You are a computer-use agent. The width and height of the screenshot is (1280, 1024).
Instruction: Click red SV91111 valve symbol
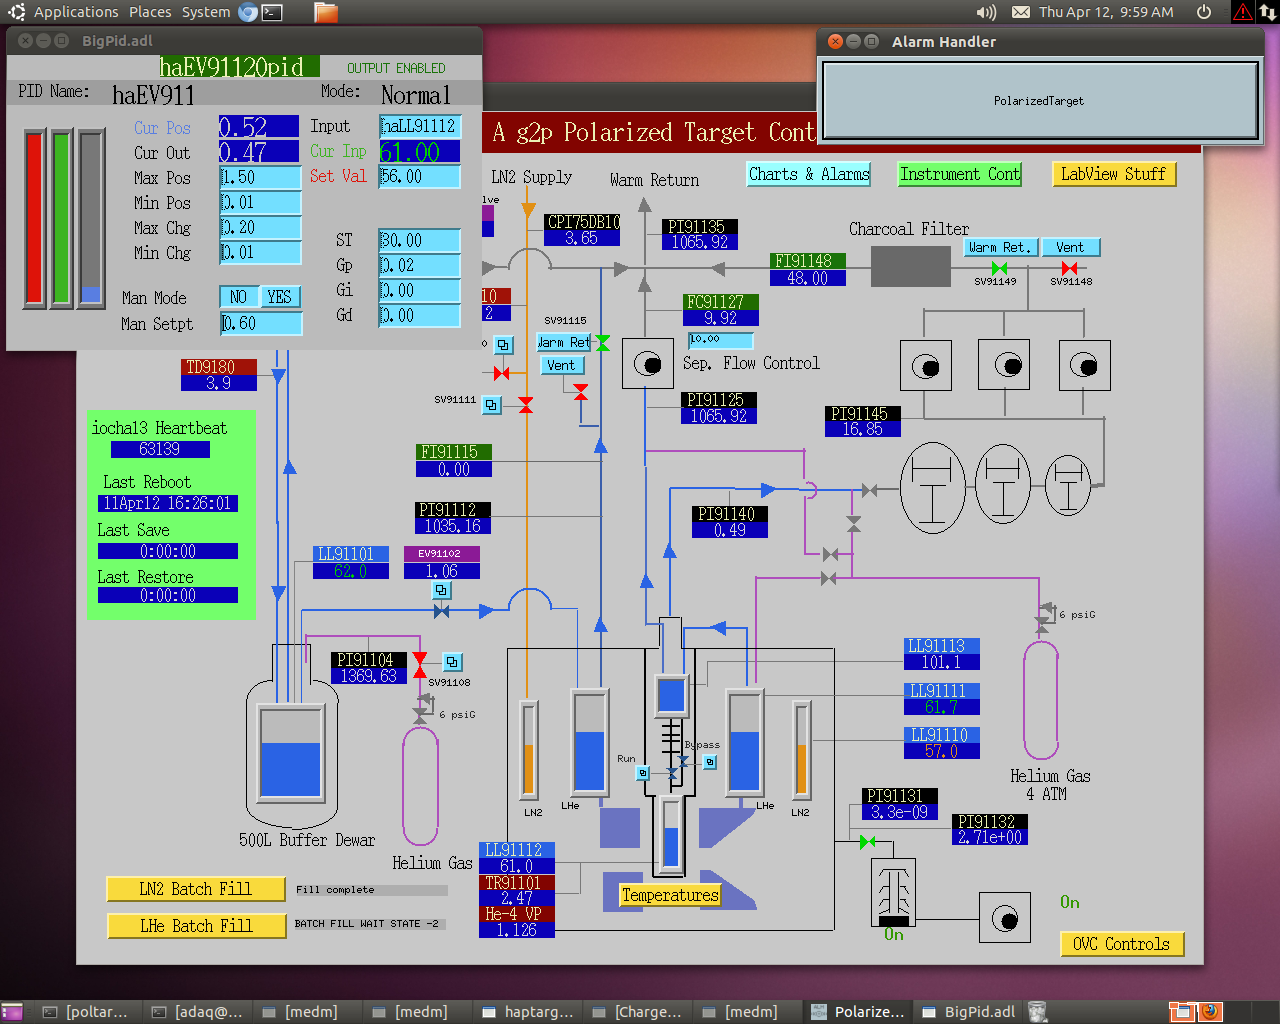pos(526,405)
